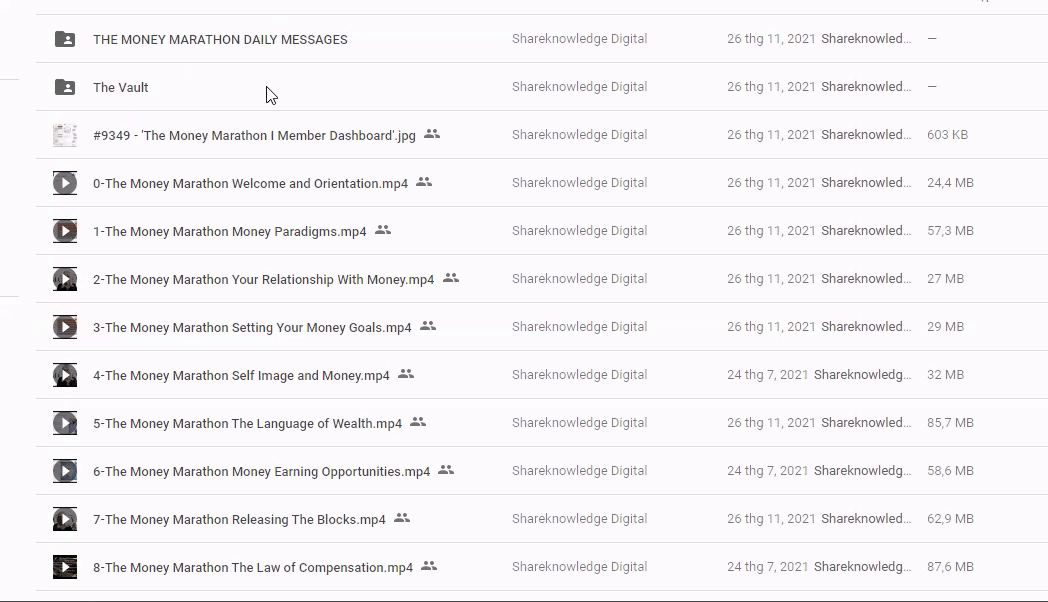
Task: Click shared icon beside Member Dashboard jpg
Action: 432,134
